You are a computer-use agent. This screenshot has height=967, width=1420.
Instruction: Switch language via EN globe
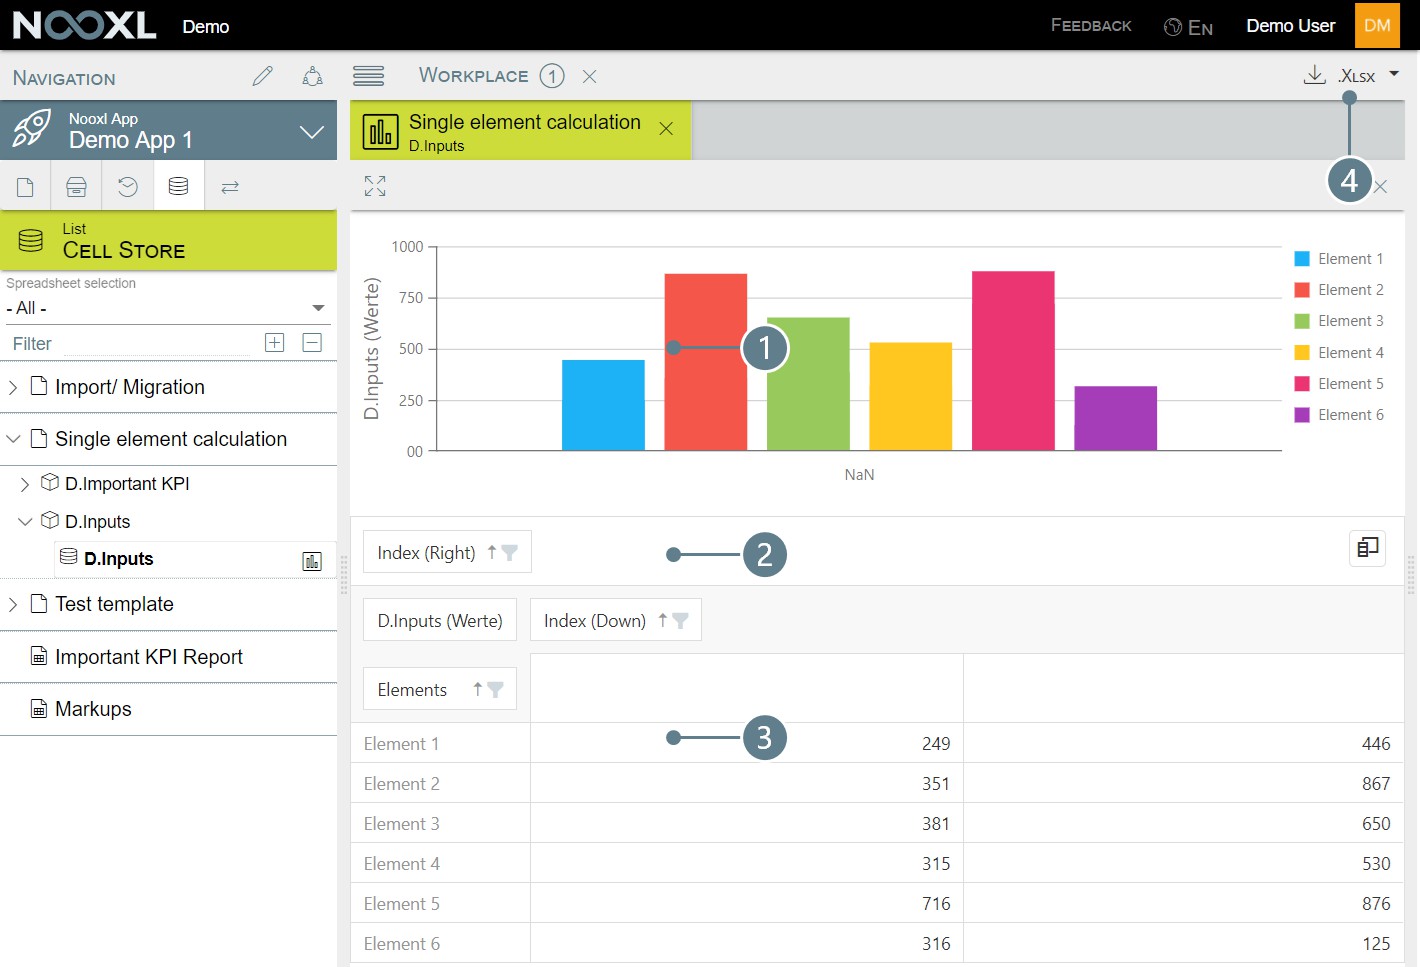click(x=1189, y=27)
